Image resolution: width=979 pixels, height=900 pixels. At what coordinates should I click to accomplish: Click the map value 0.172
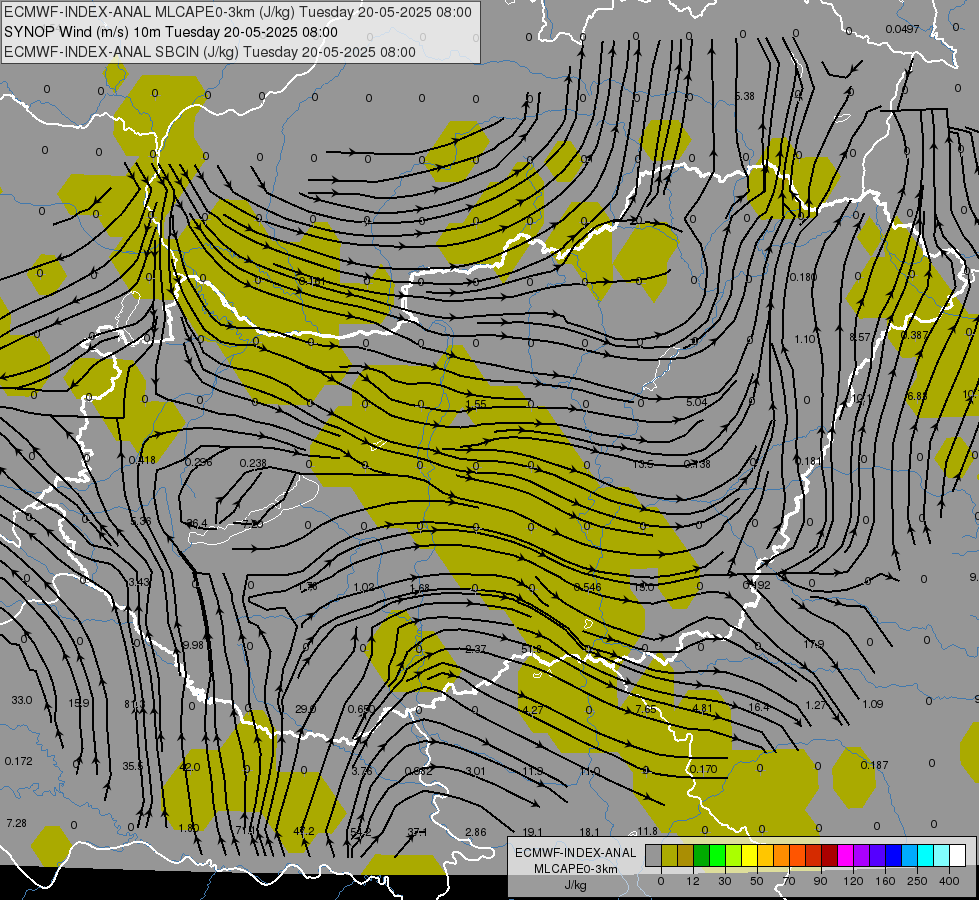tap(18, 761)
